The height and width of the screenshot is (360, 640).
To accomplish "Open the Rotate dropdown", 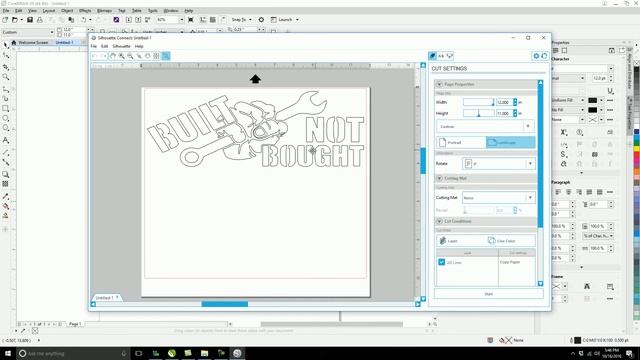I will pos(499,164).
